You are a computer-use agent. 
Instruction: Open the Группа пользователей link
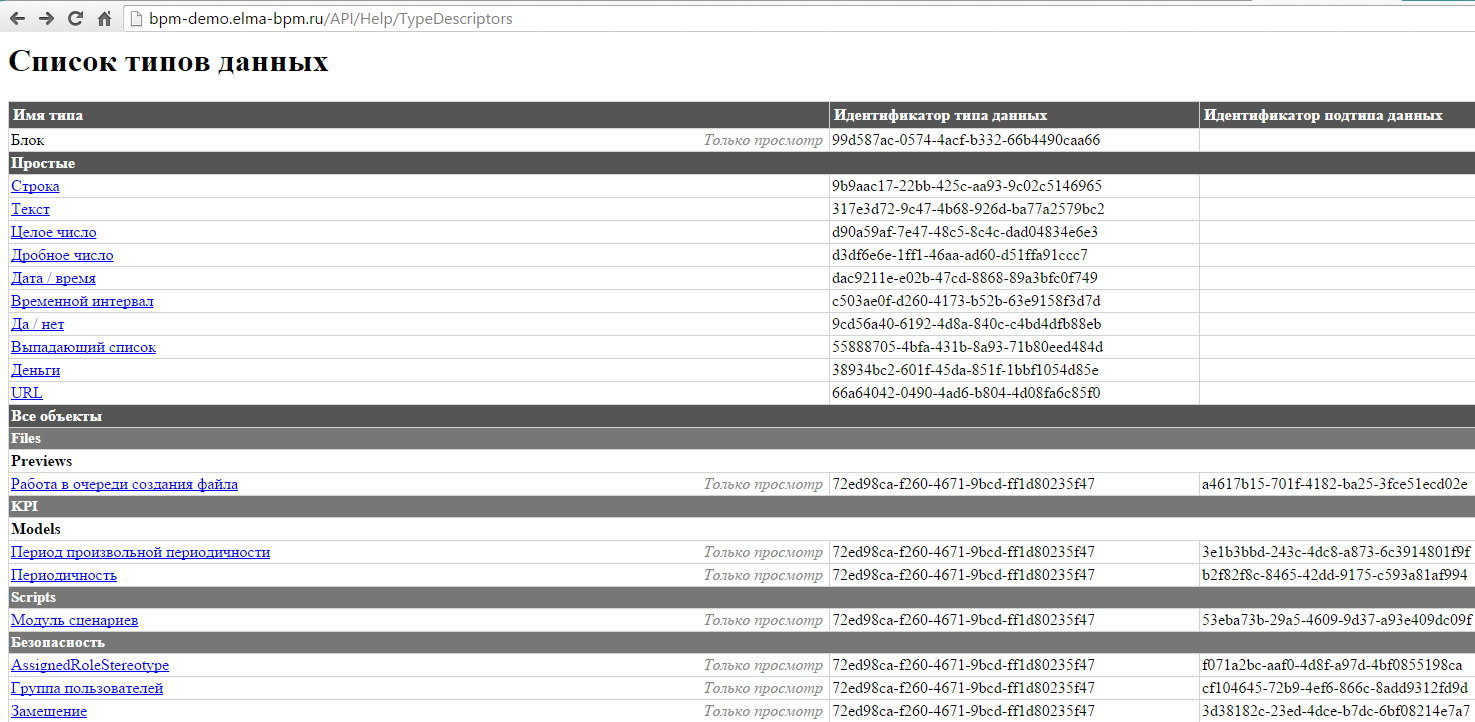coord(87,688)
